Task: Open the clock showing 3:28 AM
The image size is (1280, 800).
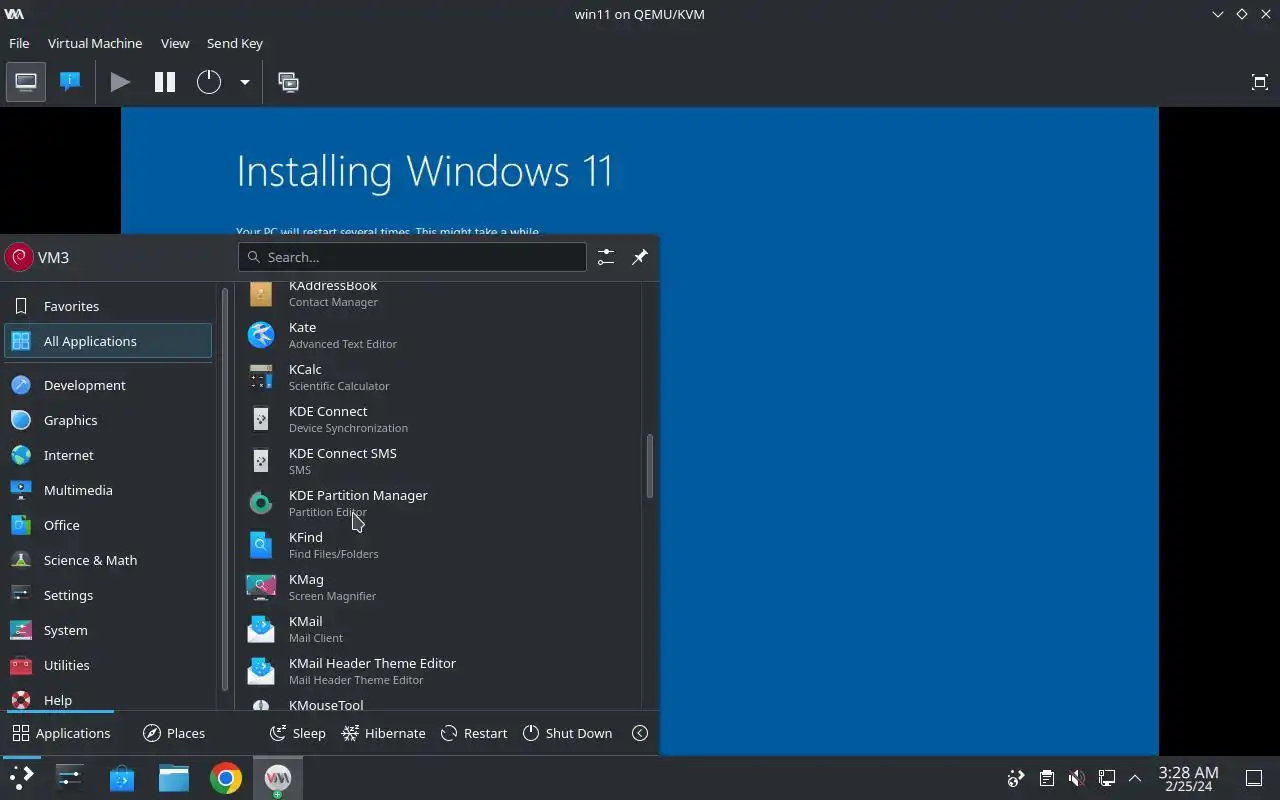Action: point(1188,778)
